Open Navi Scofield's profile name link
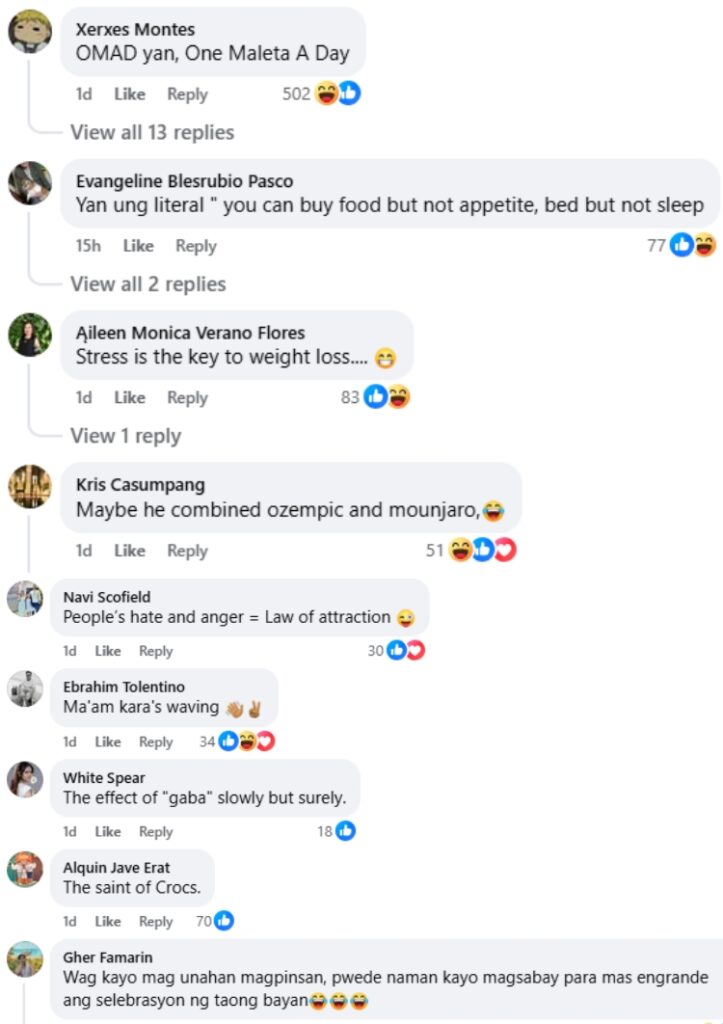Screen dimensions: 723x1024 point(107,597)
